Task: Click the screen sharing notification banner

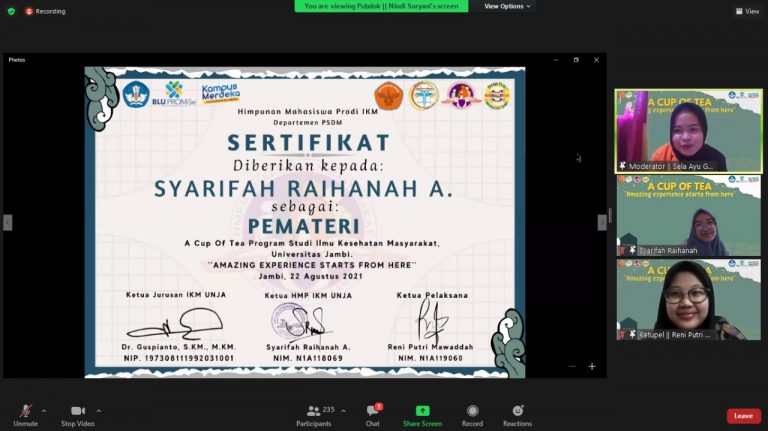Action: tap(381, 6)
